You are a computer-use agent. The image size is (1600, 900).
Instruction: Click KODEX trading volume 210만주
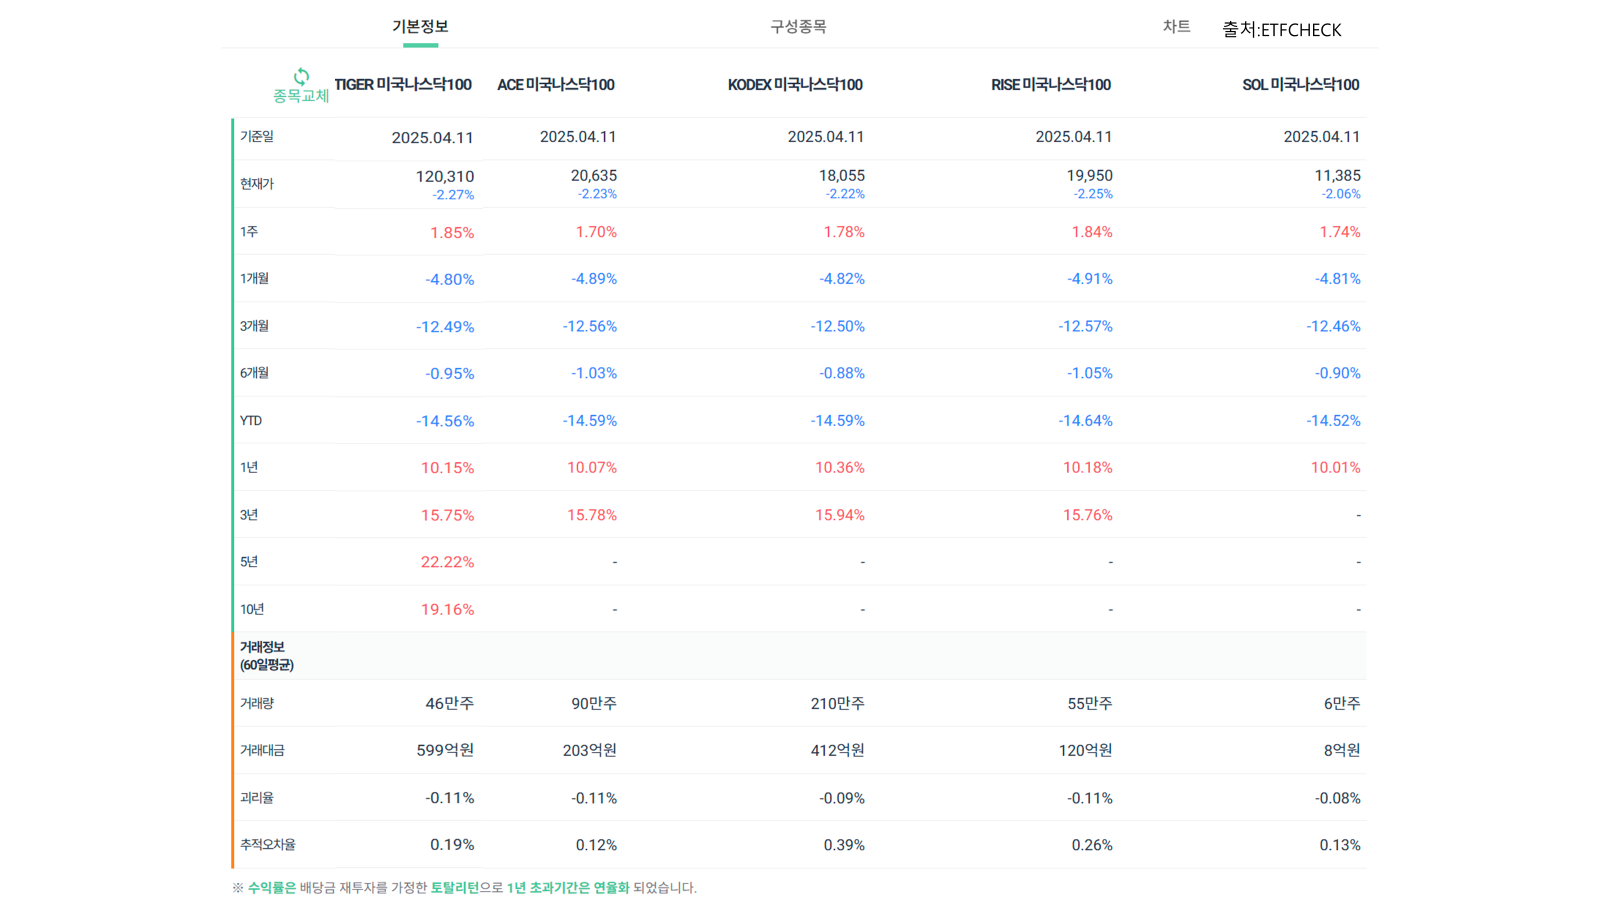838,704
